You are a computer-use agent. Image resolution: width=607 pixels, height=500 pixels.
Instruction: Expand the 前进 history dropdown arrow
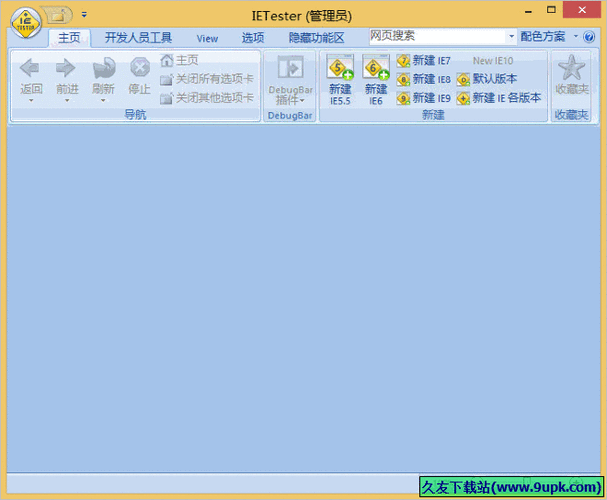tap(67, 101)
